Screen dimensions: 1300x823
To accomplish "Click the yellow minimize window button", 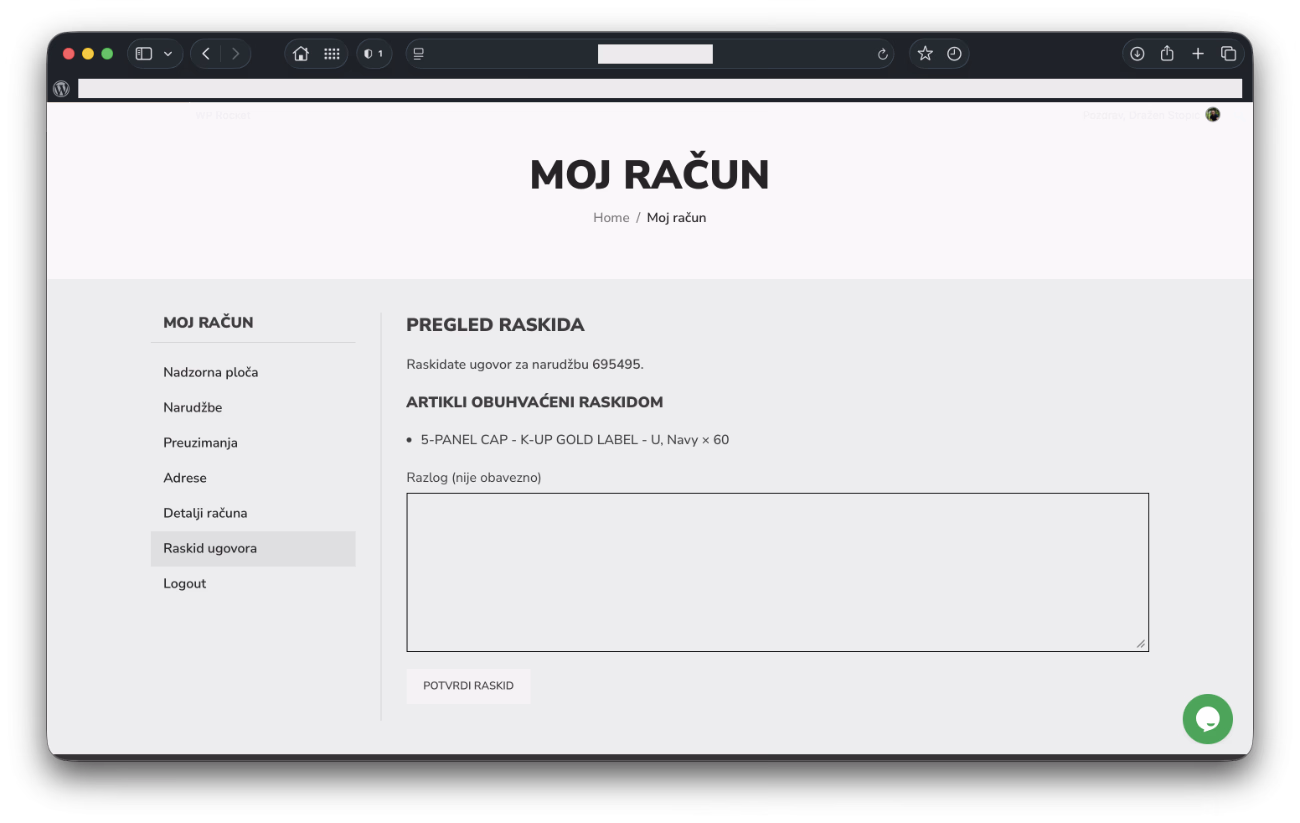I will [88, 54].
